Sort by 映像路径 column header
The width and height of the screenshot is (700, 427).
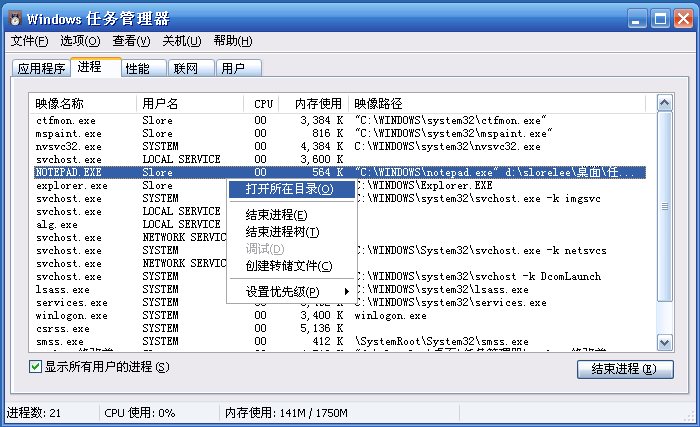pyautogui.click(x=497, y=104)
